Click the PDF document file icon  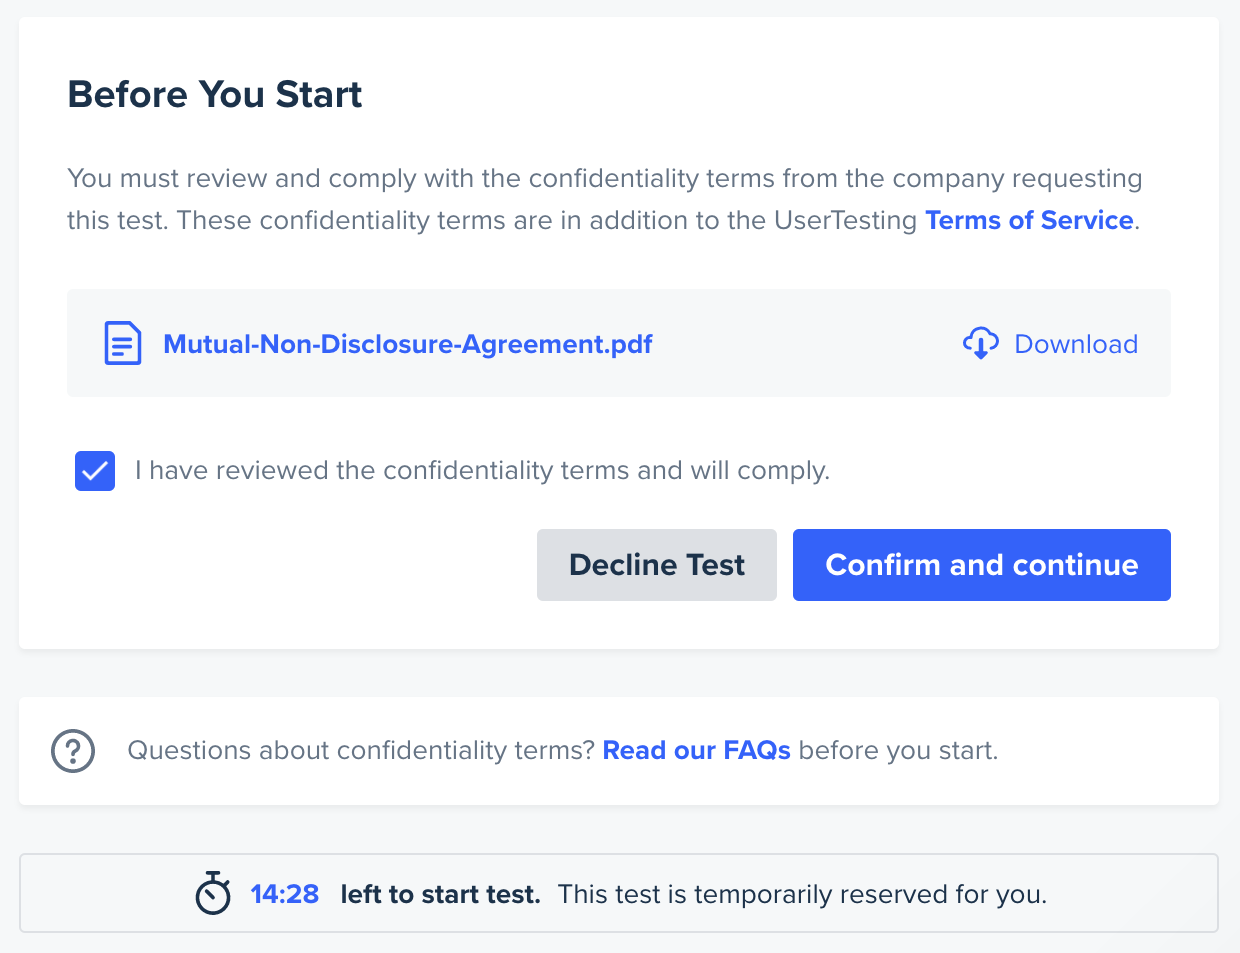122,343
